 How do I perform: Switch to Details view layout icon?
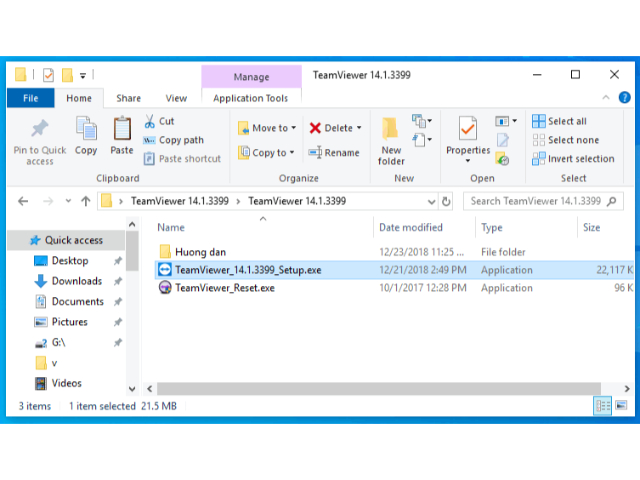pos(602,406)
